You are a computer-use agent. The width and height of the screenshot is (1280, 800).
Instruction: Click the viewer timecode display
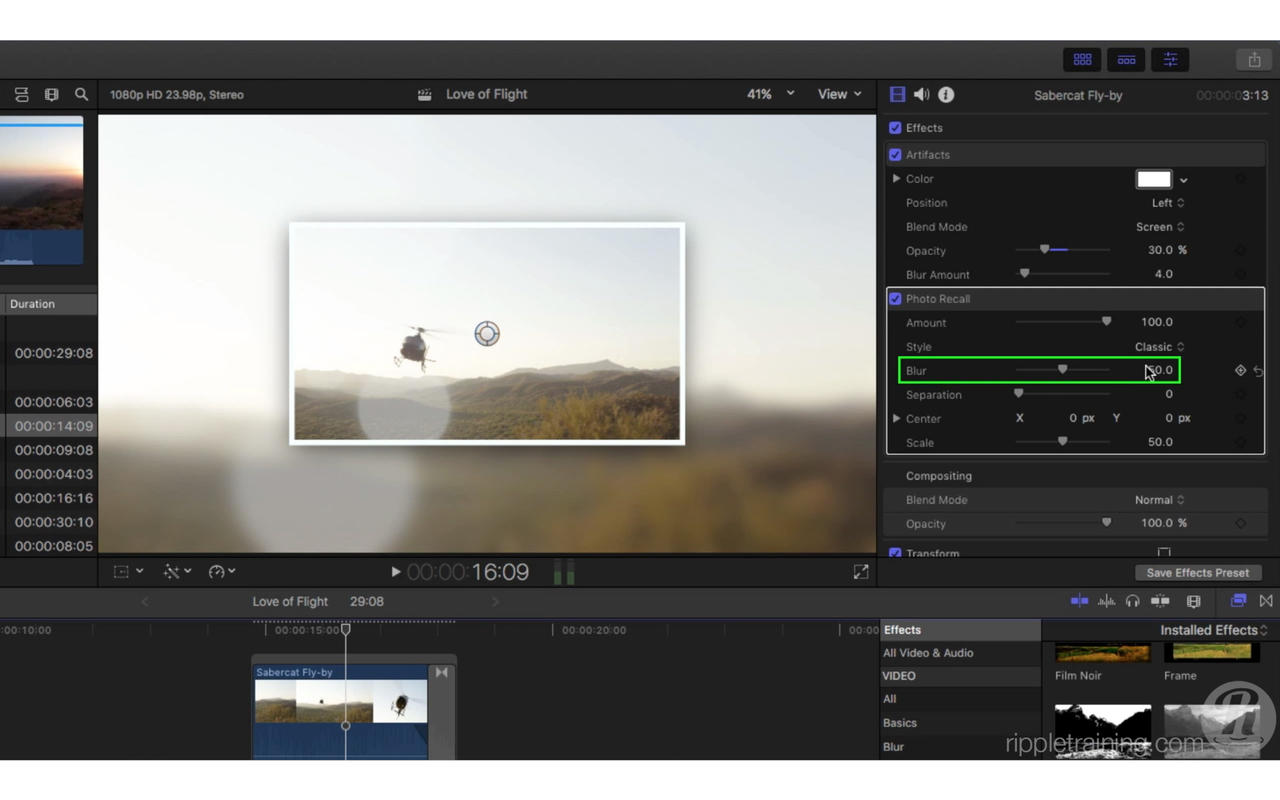tap(468, 572)
